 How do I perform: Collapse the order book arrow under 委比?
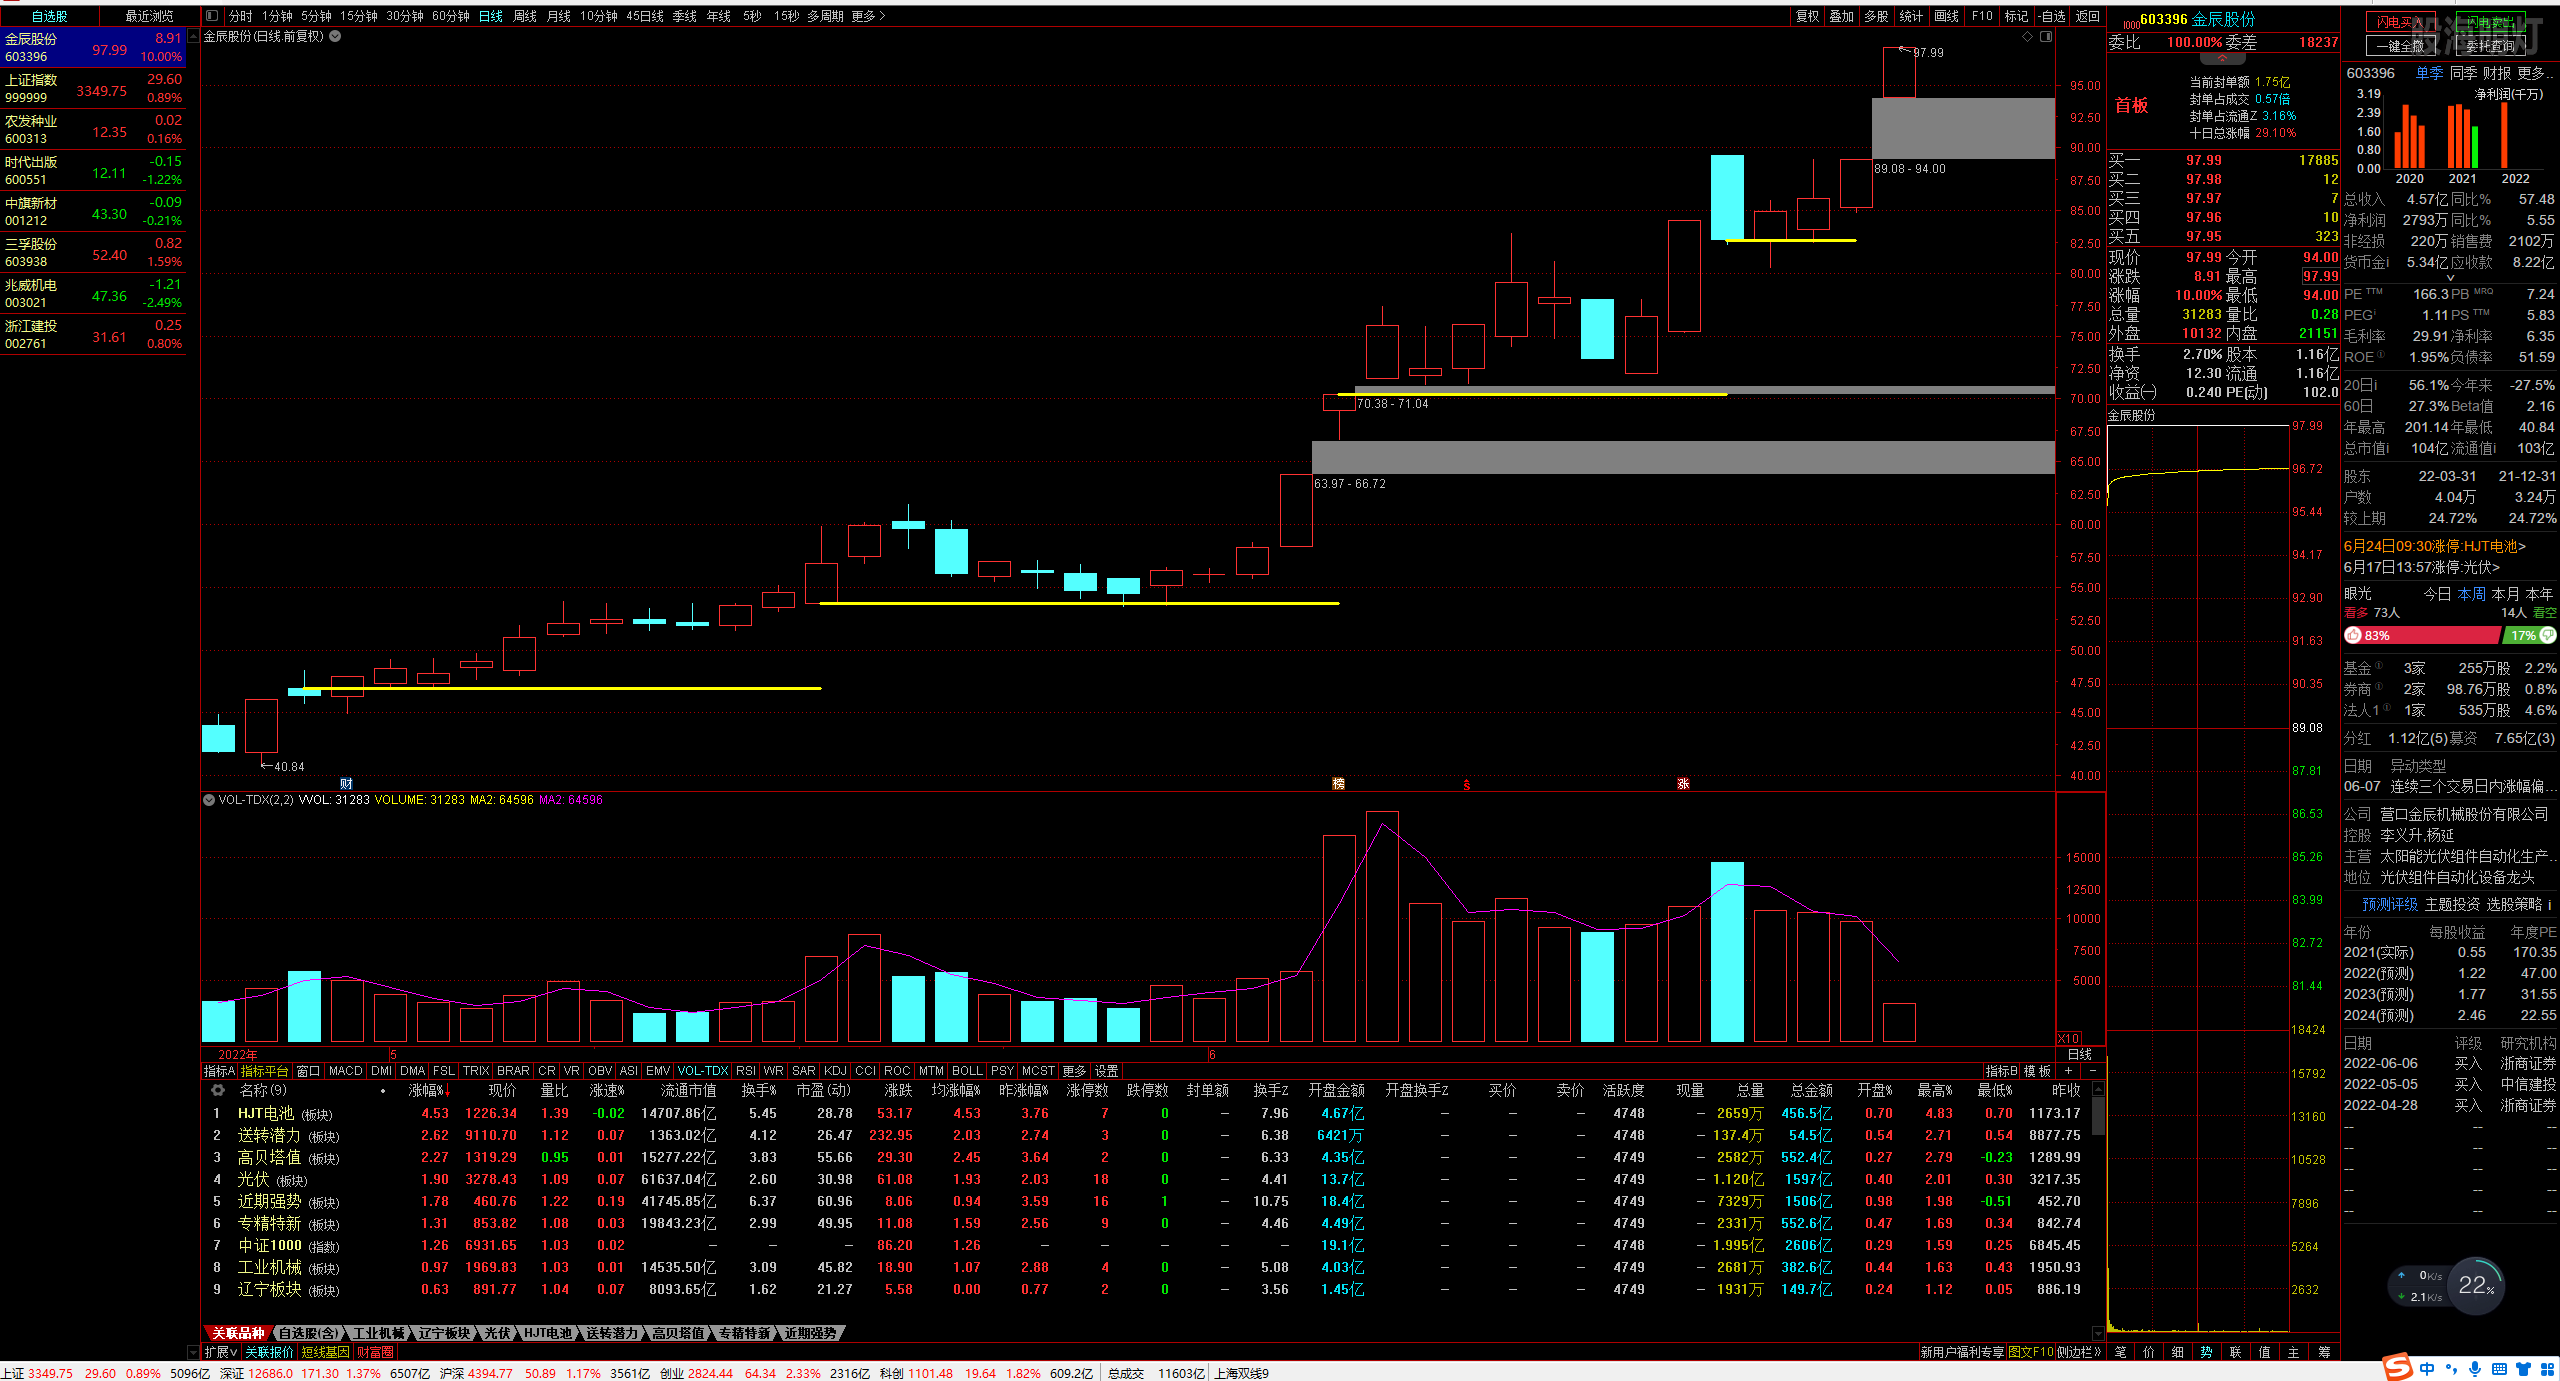click(2223, 59)
